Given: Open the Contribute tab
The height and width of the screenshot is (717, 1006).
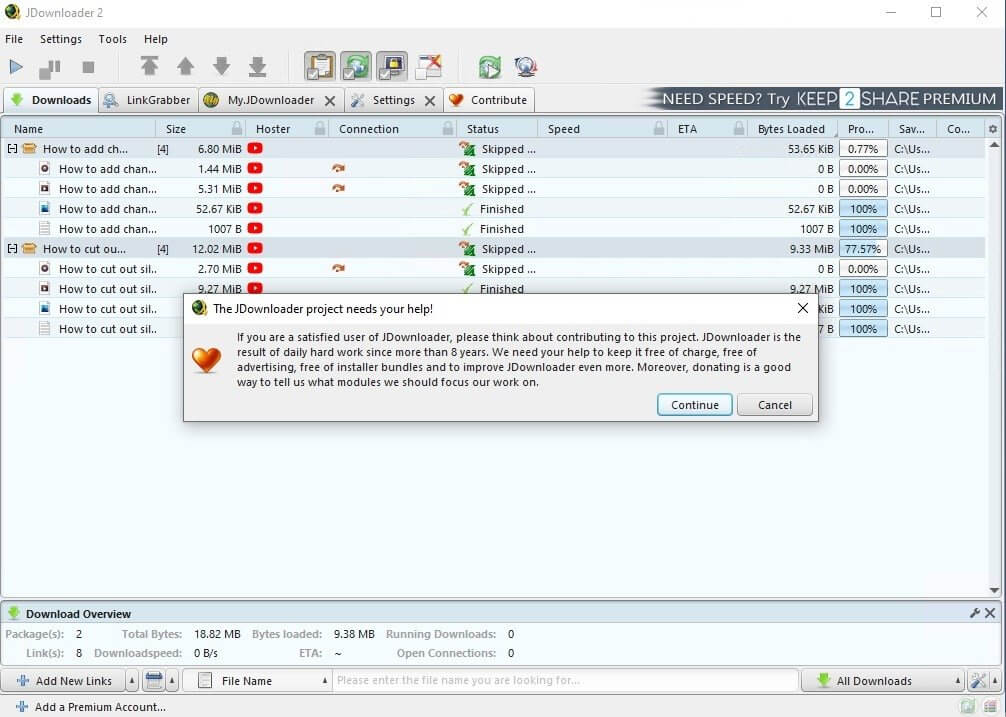Looking at the screenshot, I should [x=488, y=100].
